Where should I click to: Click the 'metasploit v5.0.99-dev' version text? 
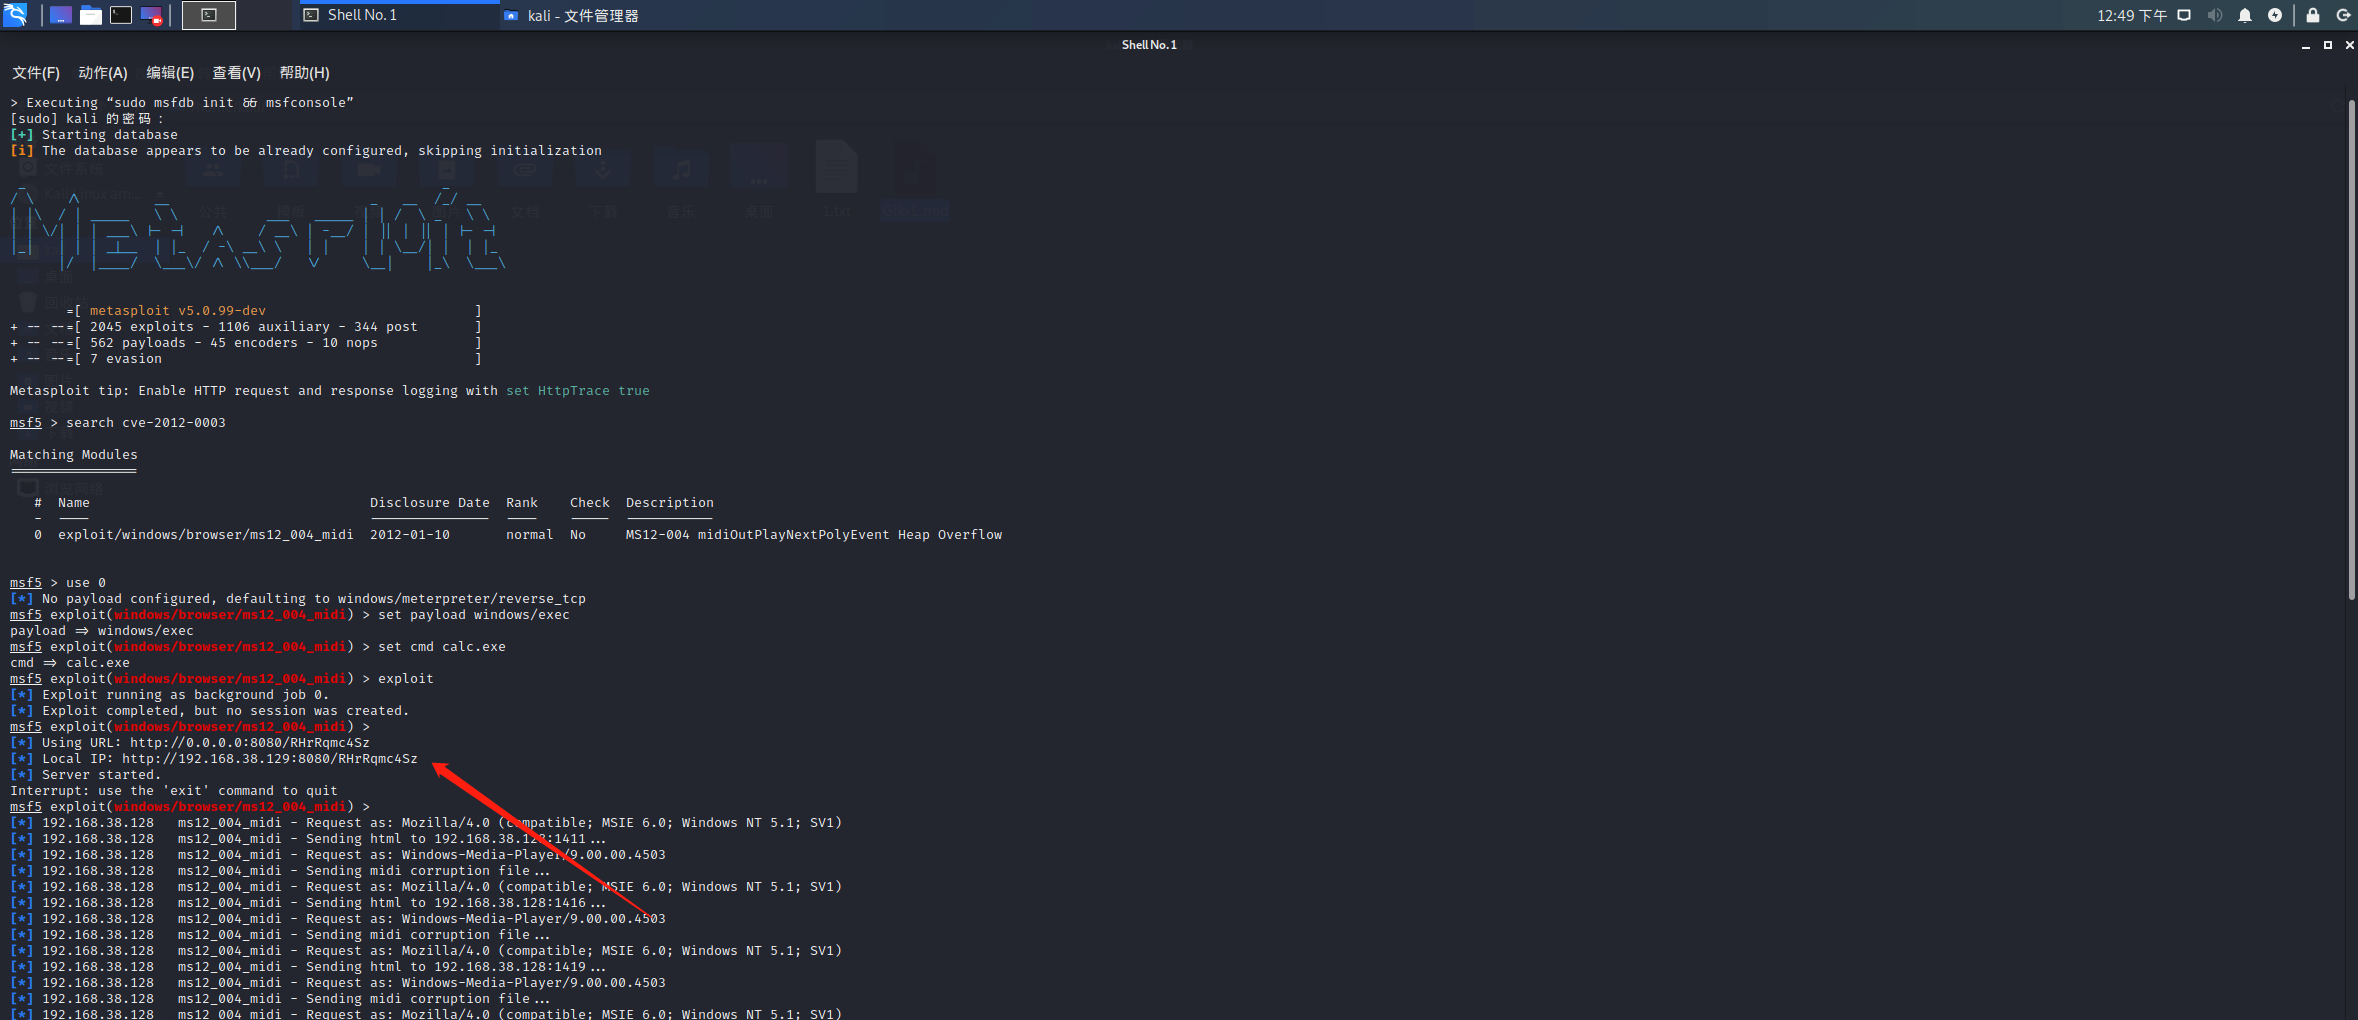point(178,311)
